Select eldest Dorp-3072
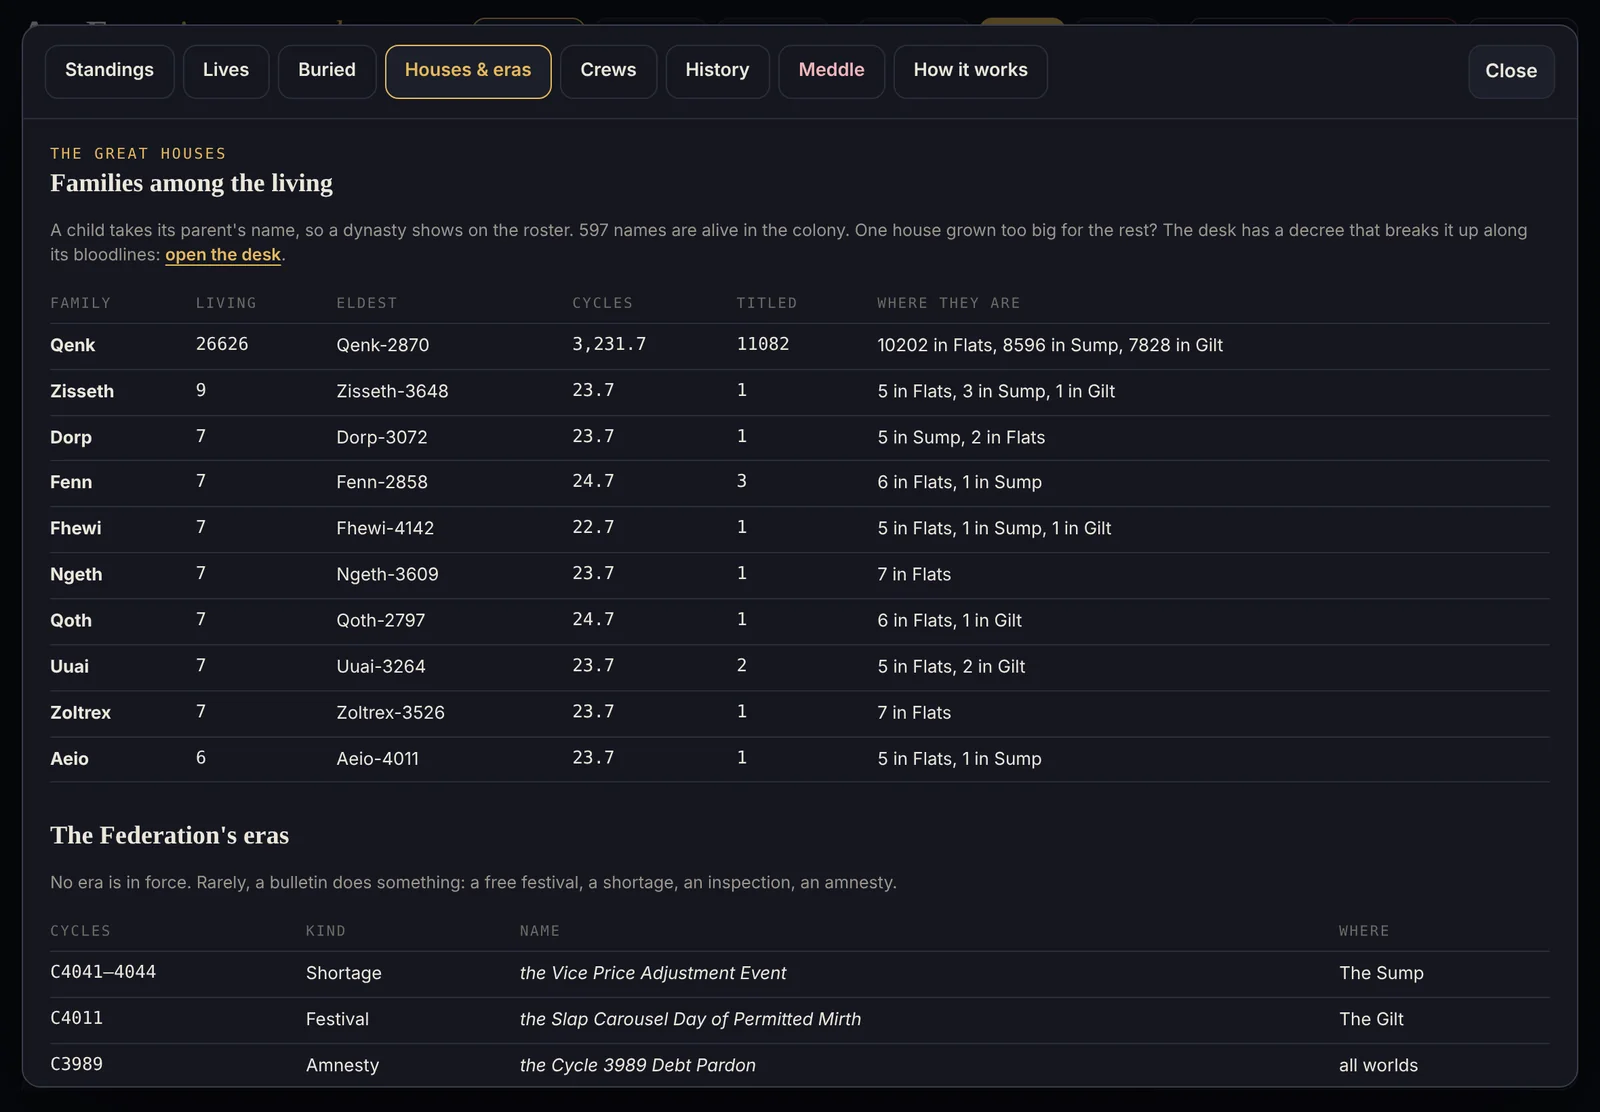This screenshot has height=1112, width=1600. coord(382,437)
